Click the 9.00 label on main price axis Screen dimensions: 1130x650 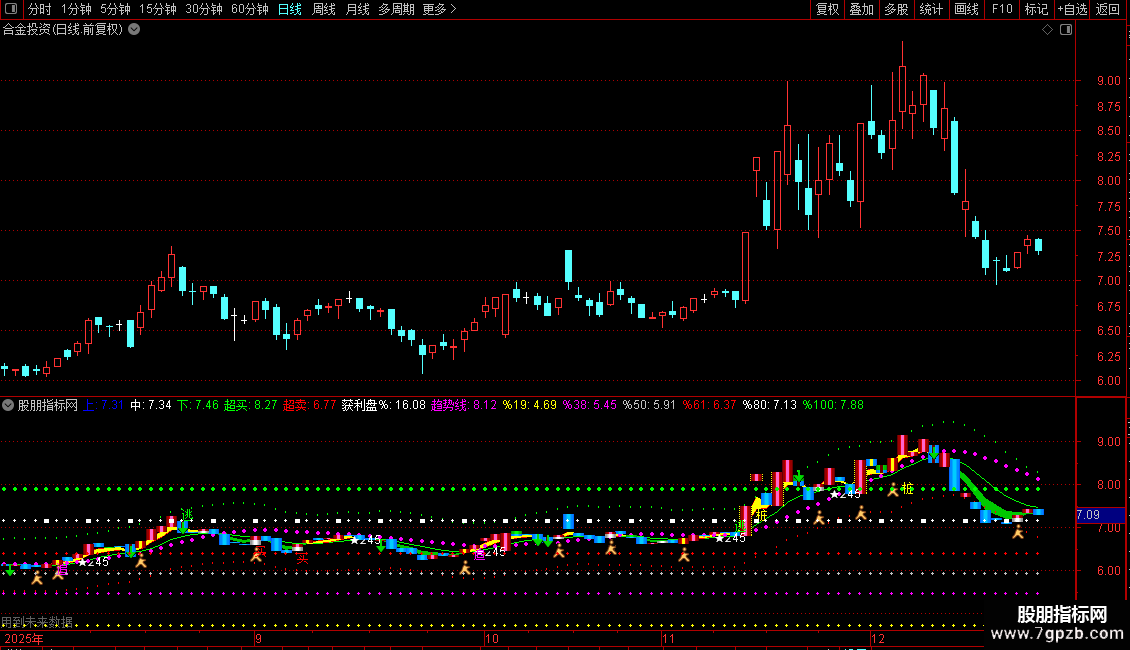[x=1108, y=81]
